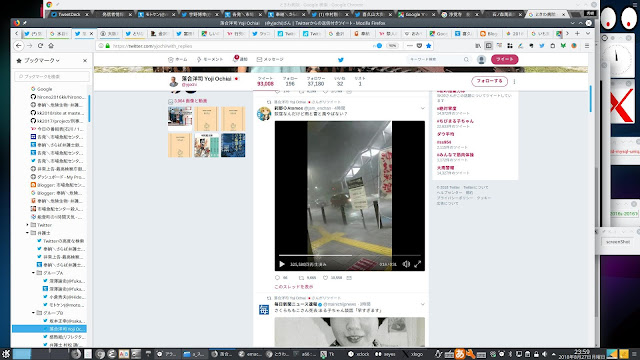Click the Firefox back navigation arrow
The image size is (640, 360).
[19, 46]
